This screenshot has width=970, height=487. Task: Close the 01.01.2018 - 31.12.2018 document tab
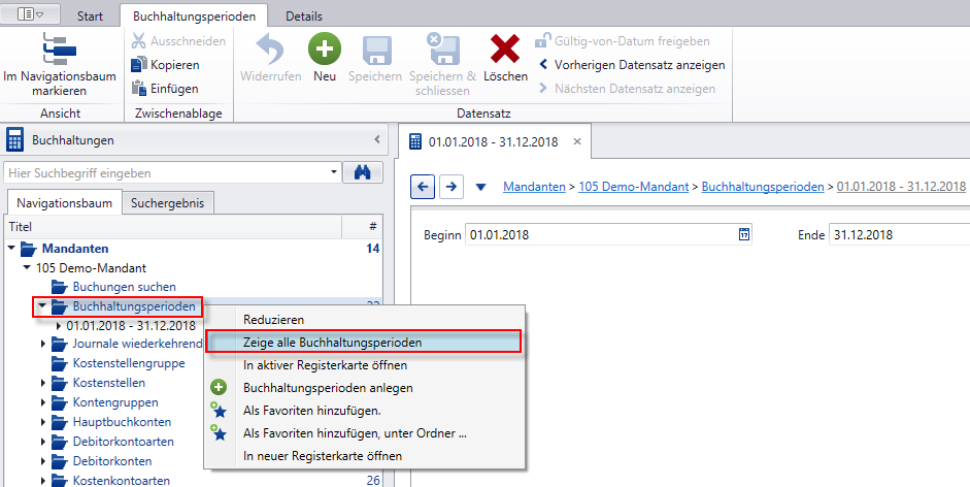click(577, 142)
